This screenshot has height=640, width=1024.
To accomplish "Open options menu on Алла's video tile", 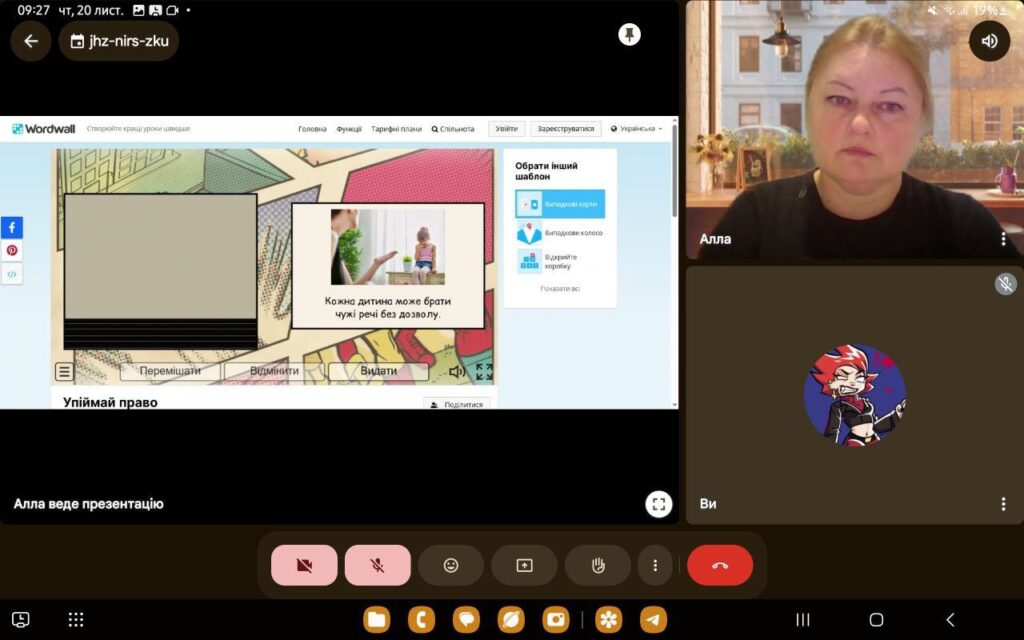I will coord(1003,239).
